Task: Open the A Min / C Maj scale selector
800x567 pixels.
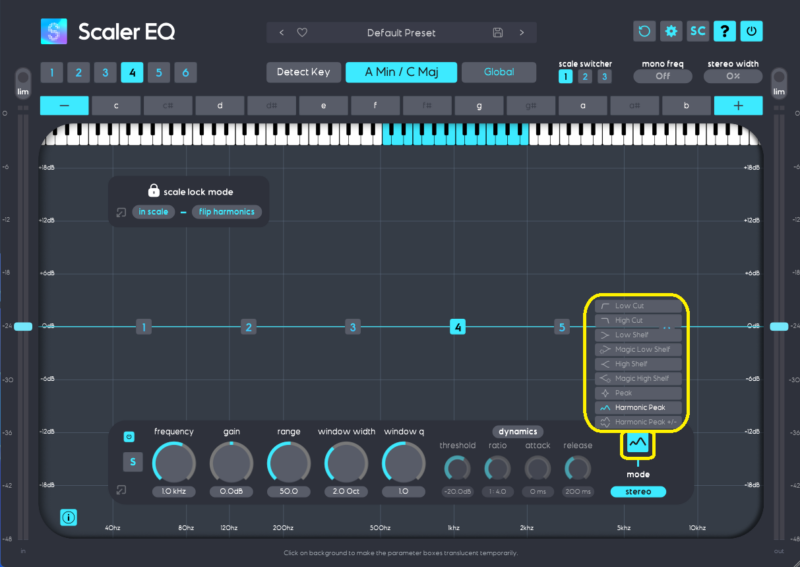Action: click(x=401, y=72)
